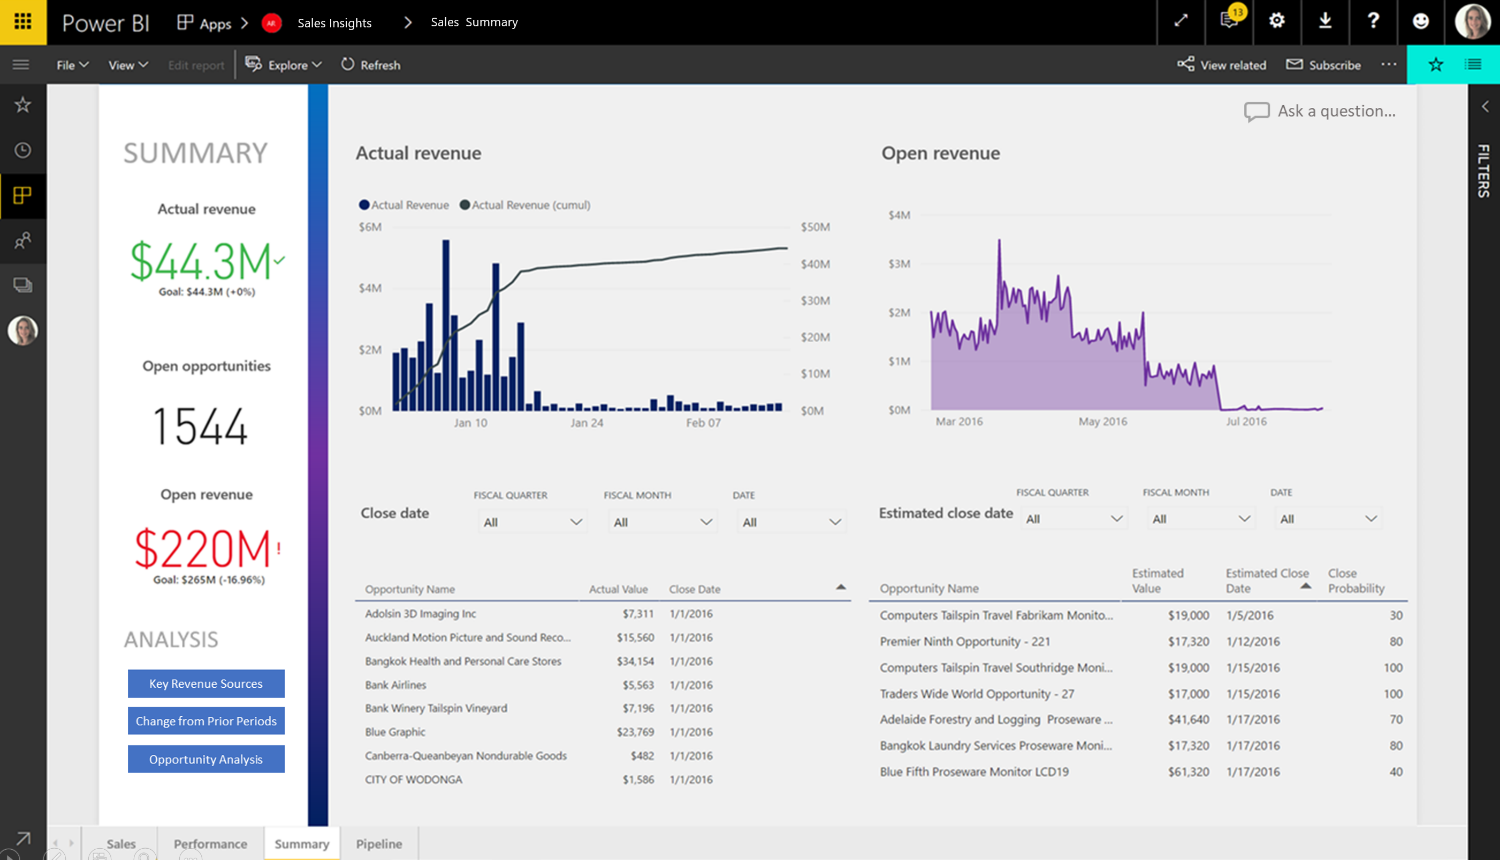Image resolution: width=1500 pixels, height=860 pixels.
Task: Open notifications icon with badge 13
Action: 1230,21
